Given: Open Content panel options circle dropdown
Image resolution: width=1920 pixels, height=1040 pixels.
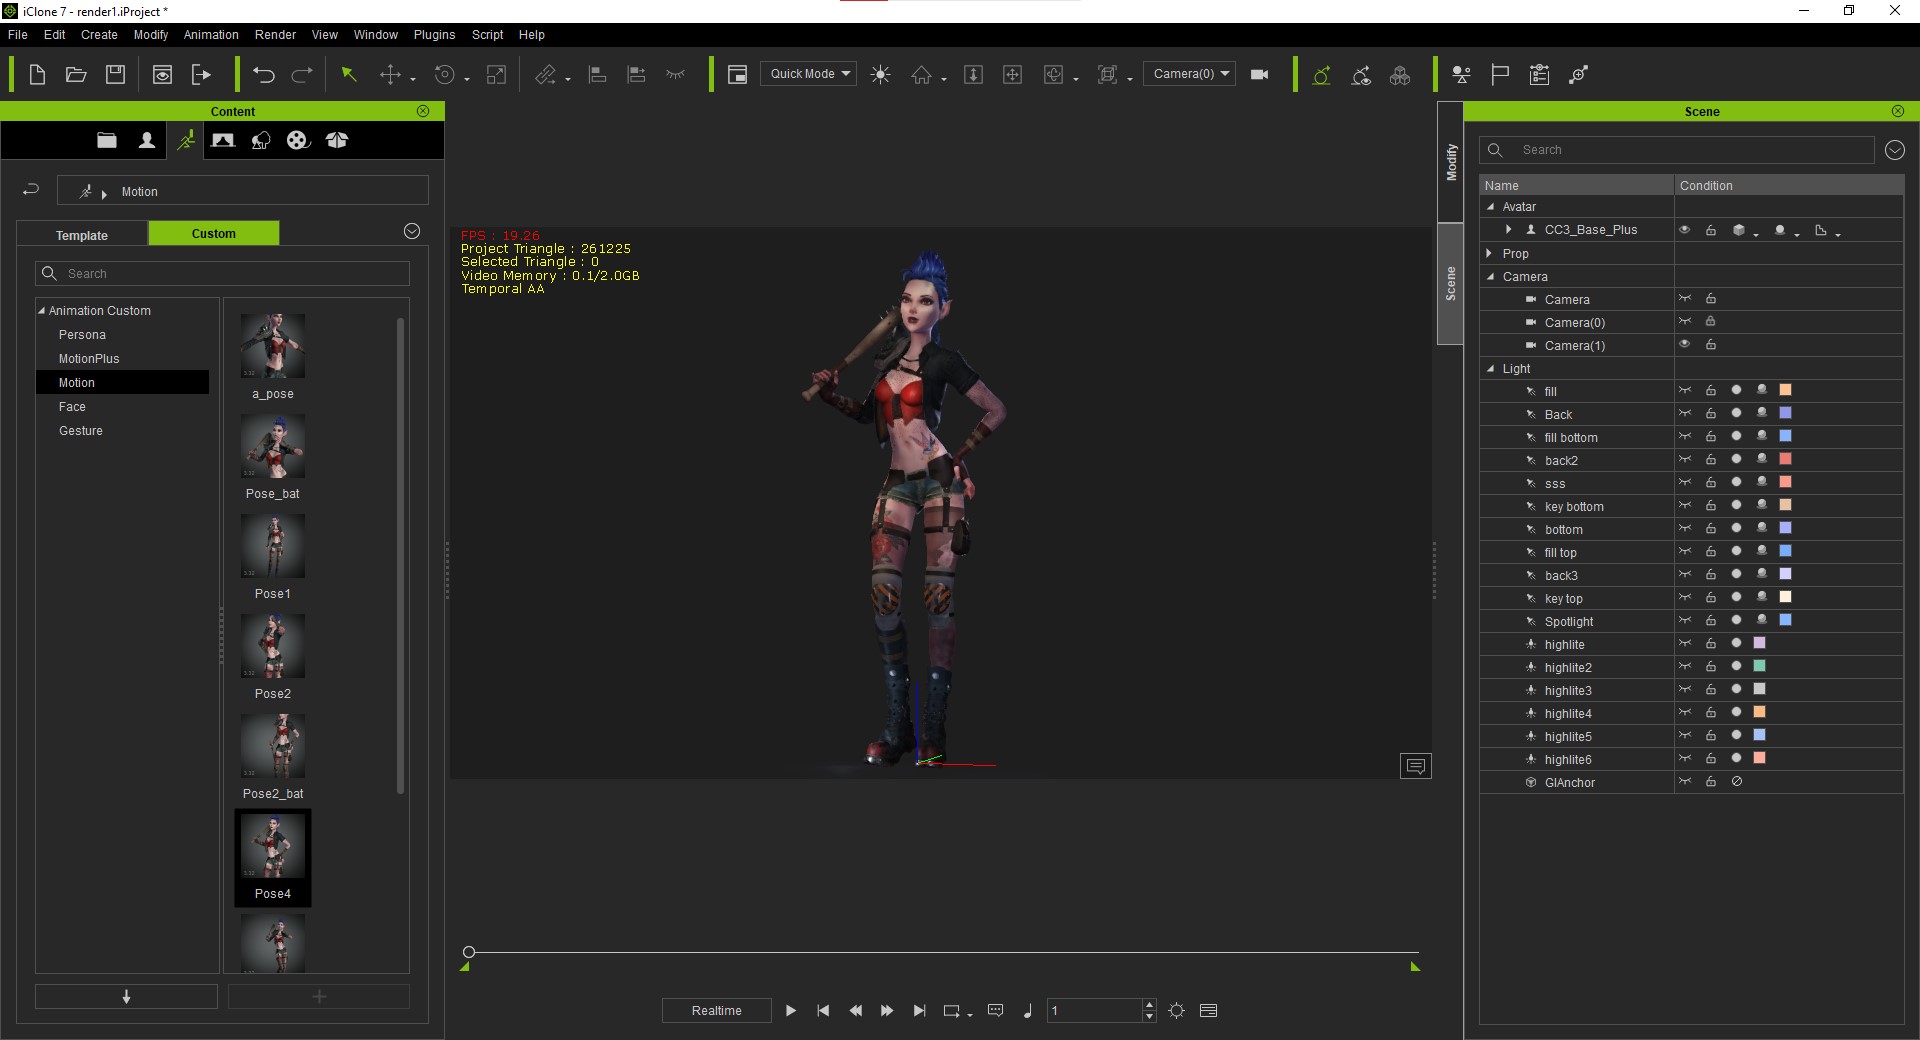Looking at the screenshot, I should [x=412, y=231].
